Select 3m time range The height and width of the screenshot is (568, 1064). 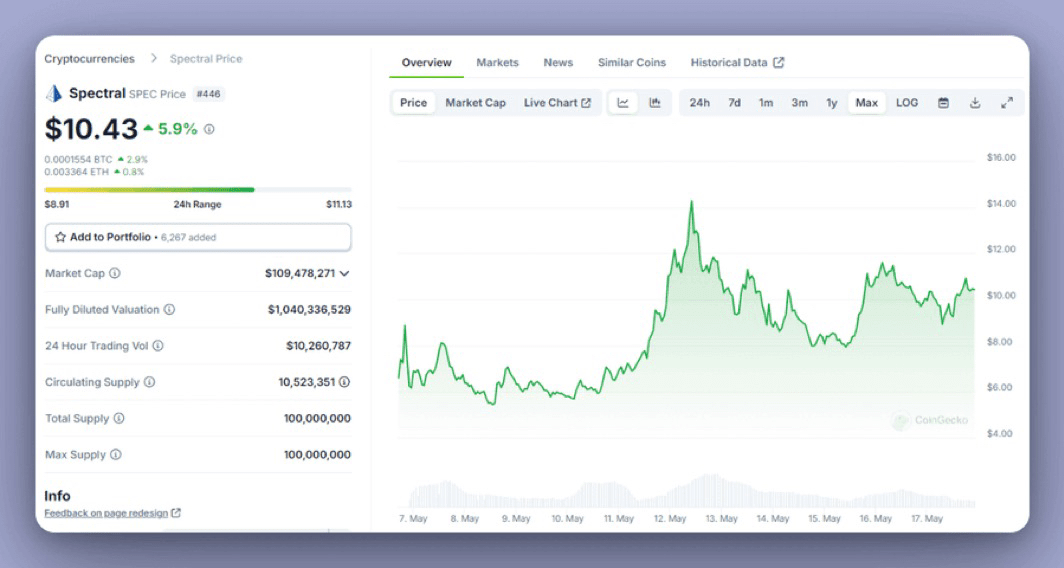tap(799, 103)
